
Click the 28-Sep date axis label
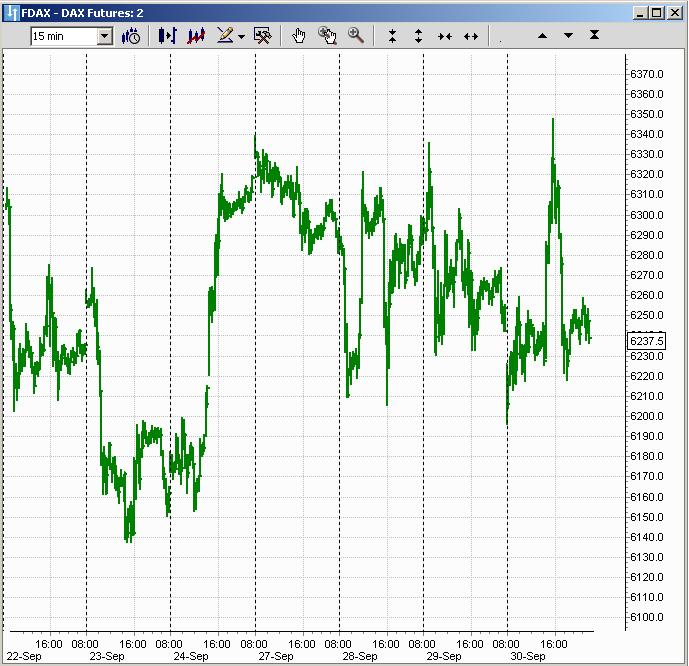point(360,656)
